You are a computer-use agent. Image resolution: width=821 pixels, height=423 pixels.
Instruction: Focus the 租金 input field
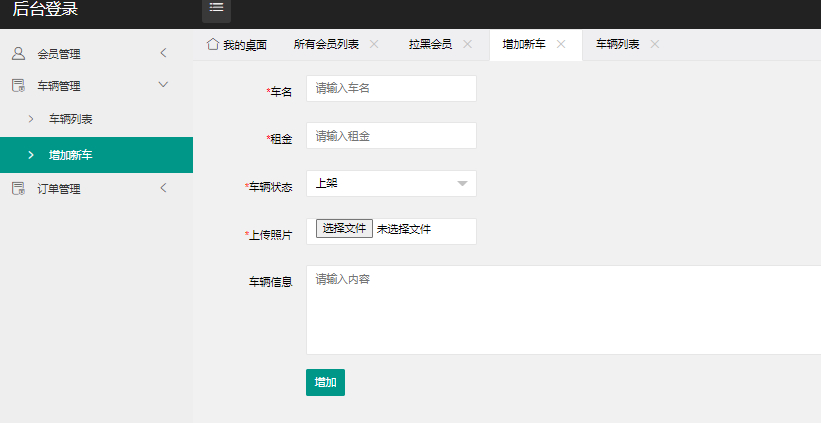tap(391, 136)
